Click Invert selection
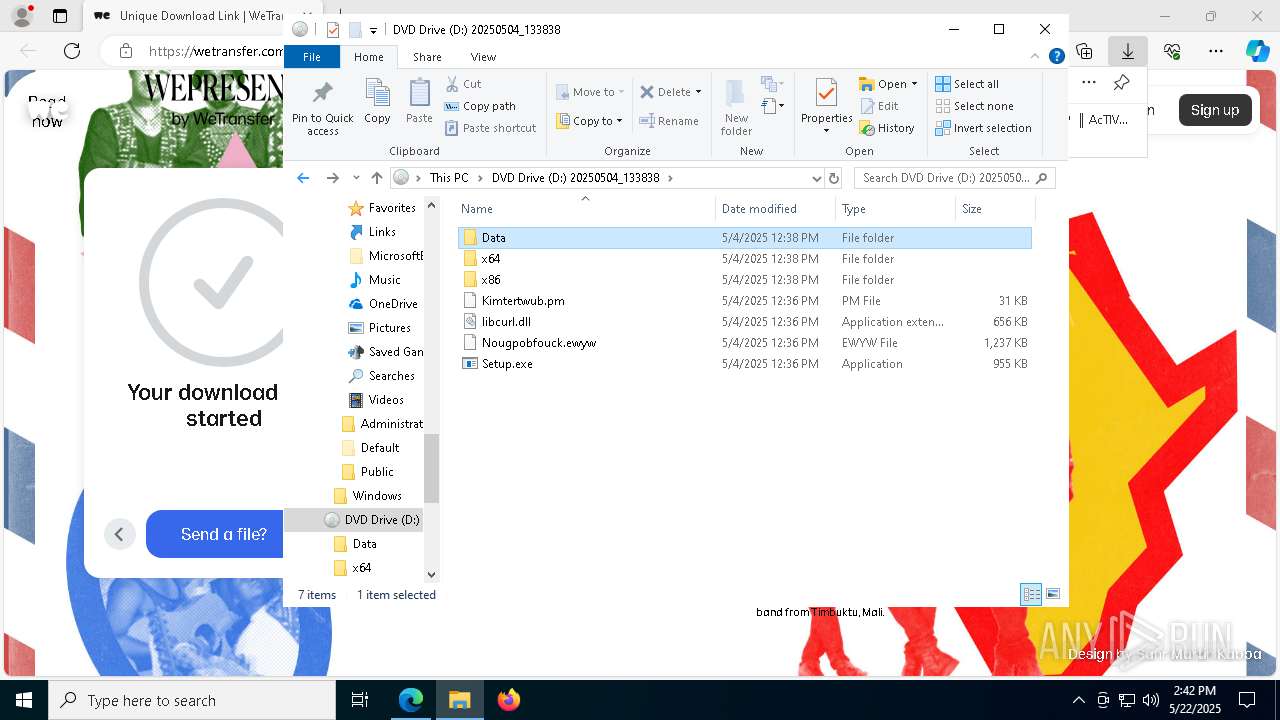The width and height of the screenshot is (1280, 720). [983, 128]
